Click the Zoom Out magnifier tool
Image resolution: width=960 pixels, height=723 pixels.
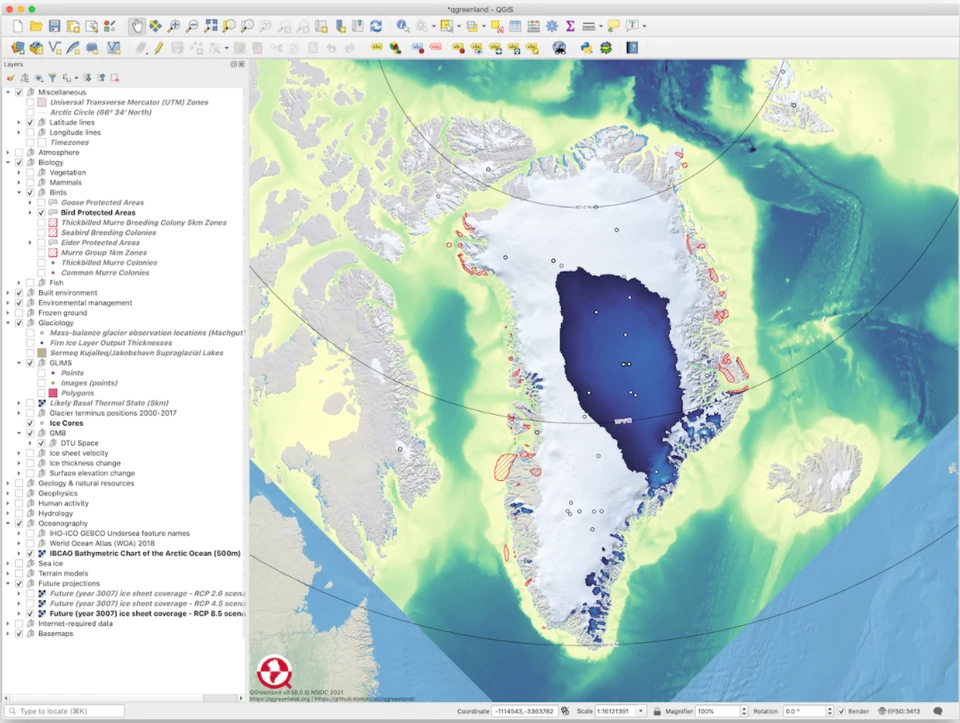tap(192, 26)
